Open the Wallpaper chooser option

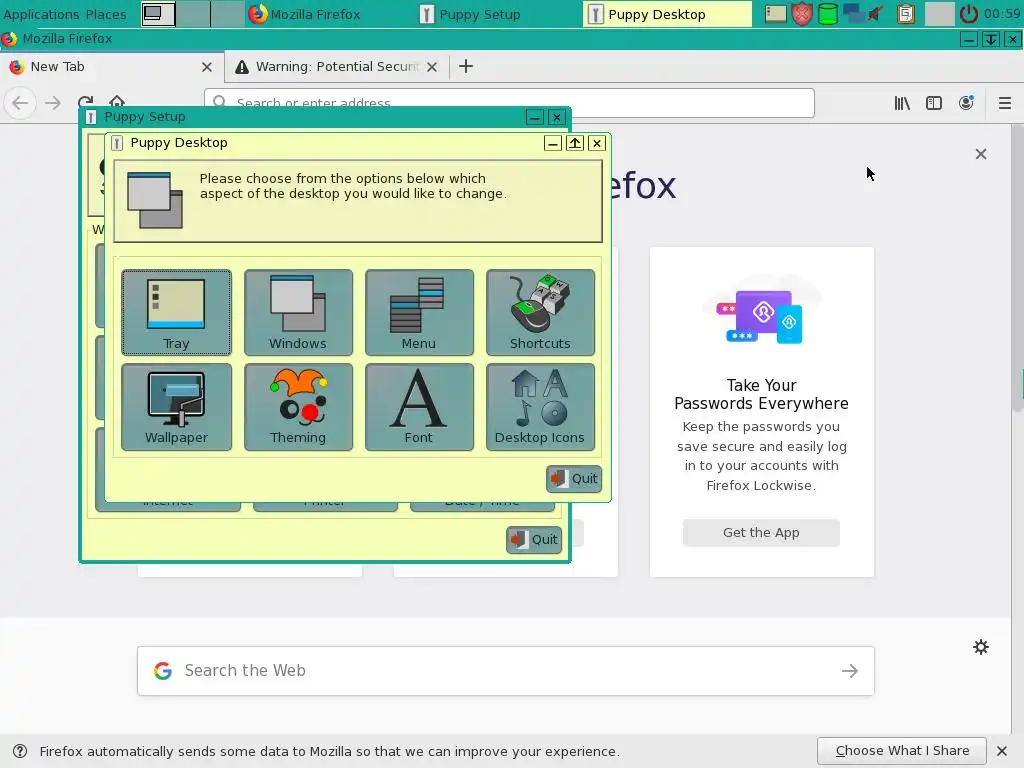click(x=176, y=407)
